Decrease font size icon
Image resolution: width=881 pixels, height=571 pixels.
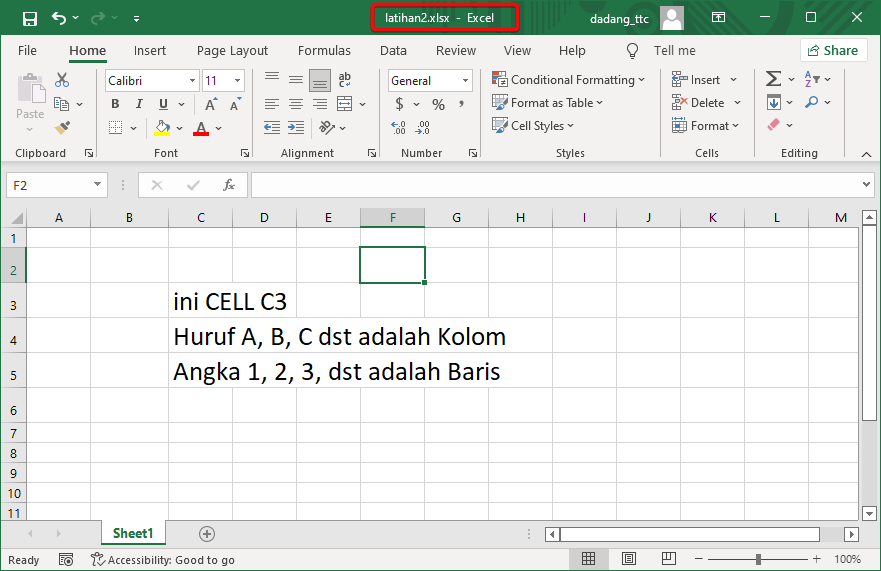pos(235,104)
